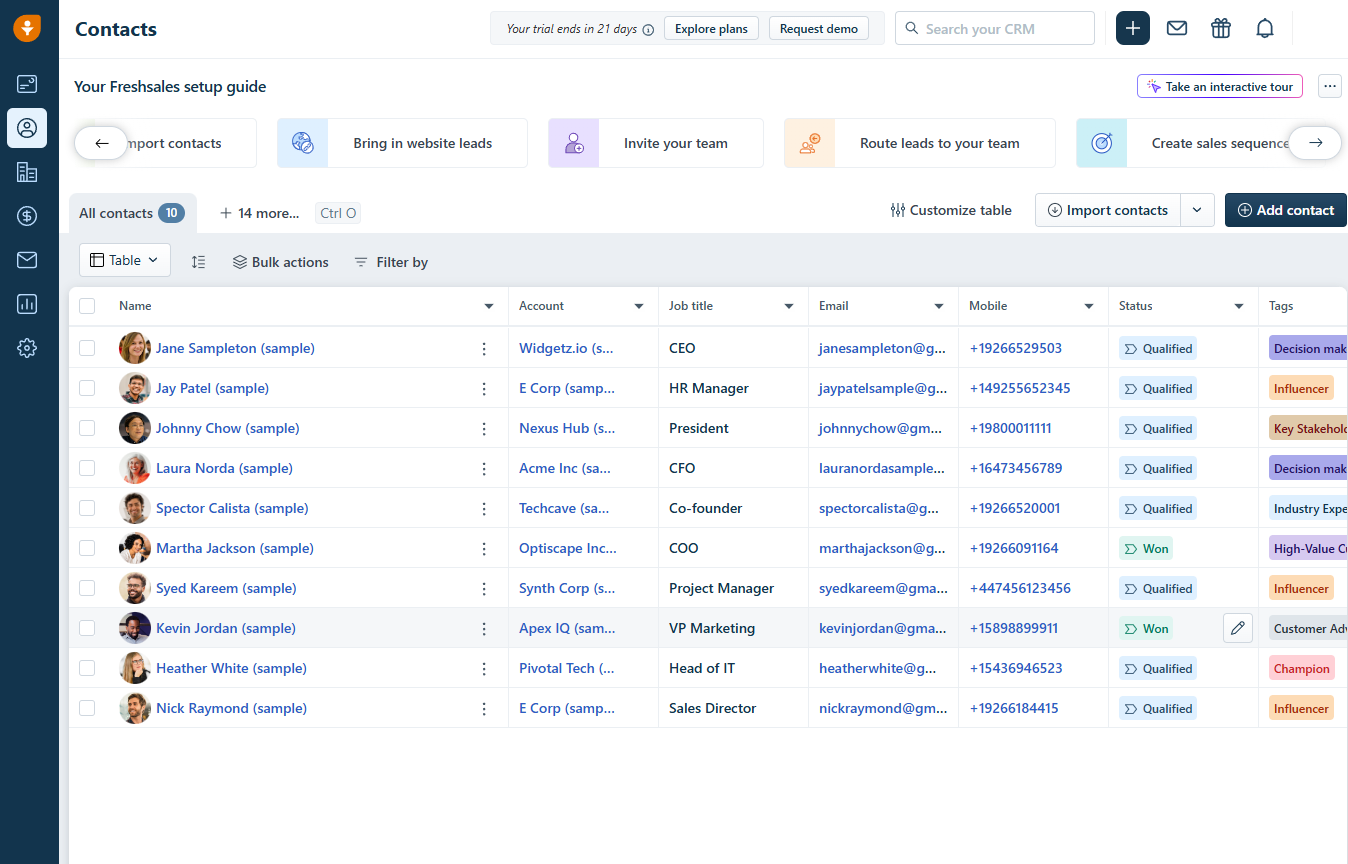Open the Email inbox from the sidebar
1348x864 pixels.
[x=27, y=260]
